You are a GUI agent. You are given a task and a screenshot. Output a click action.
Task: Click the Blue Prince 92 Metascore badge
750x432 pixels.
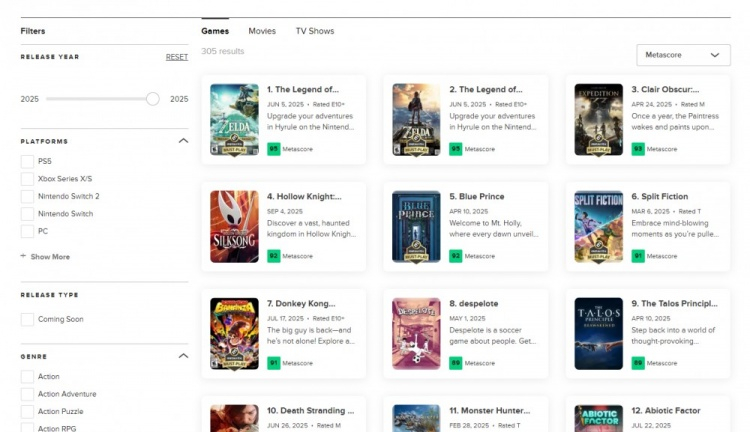[456, 256]
